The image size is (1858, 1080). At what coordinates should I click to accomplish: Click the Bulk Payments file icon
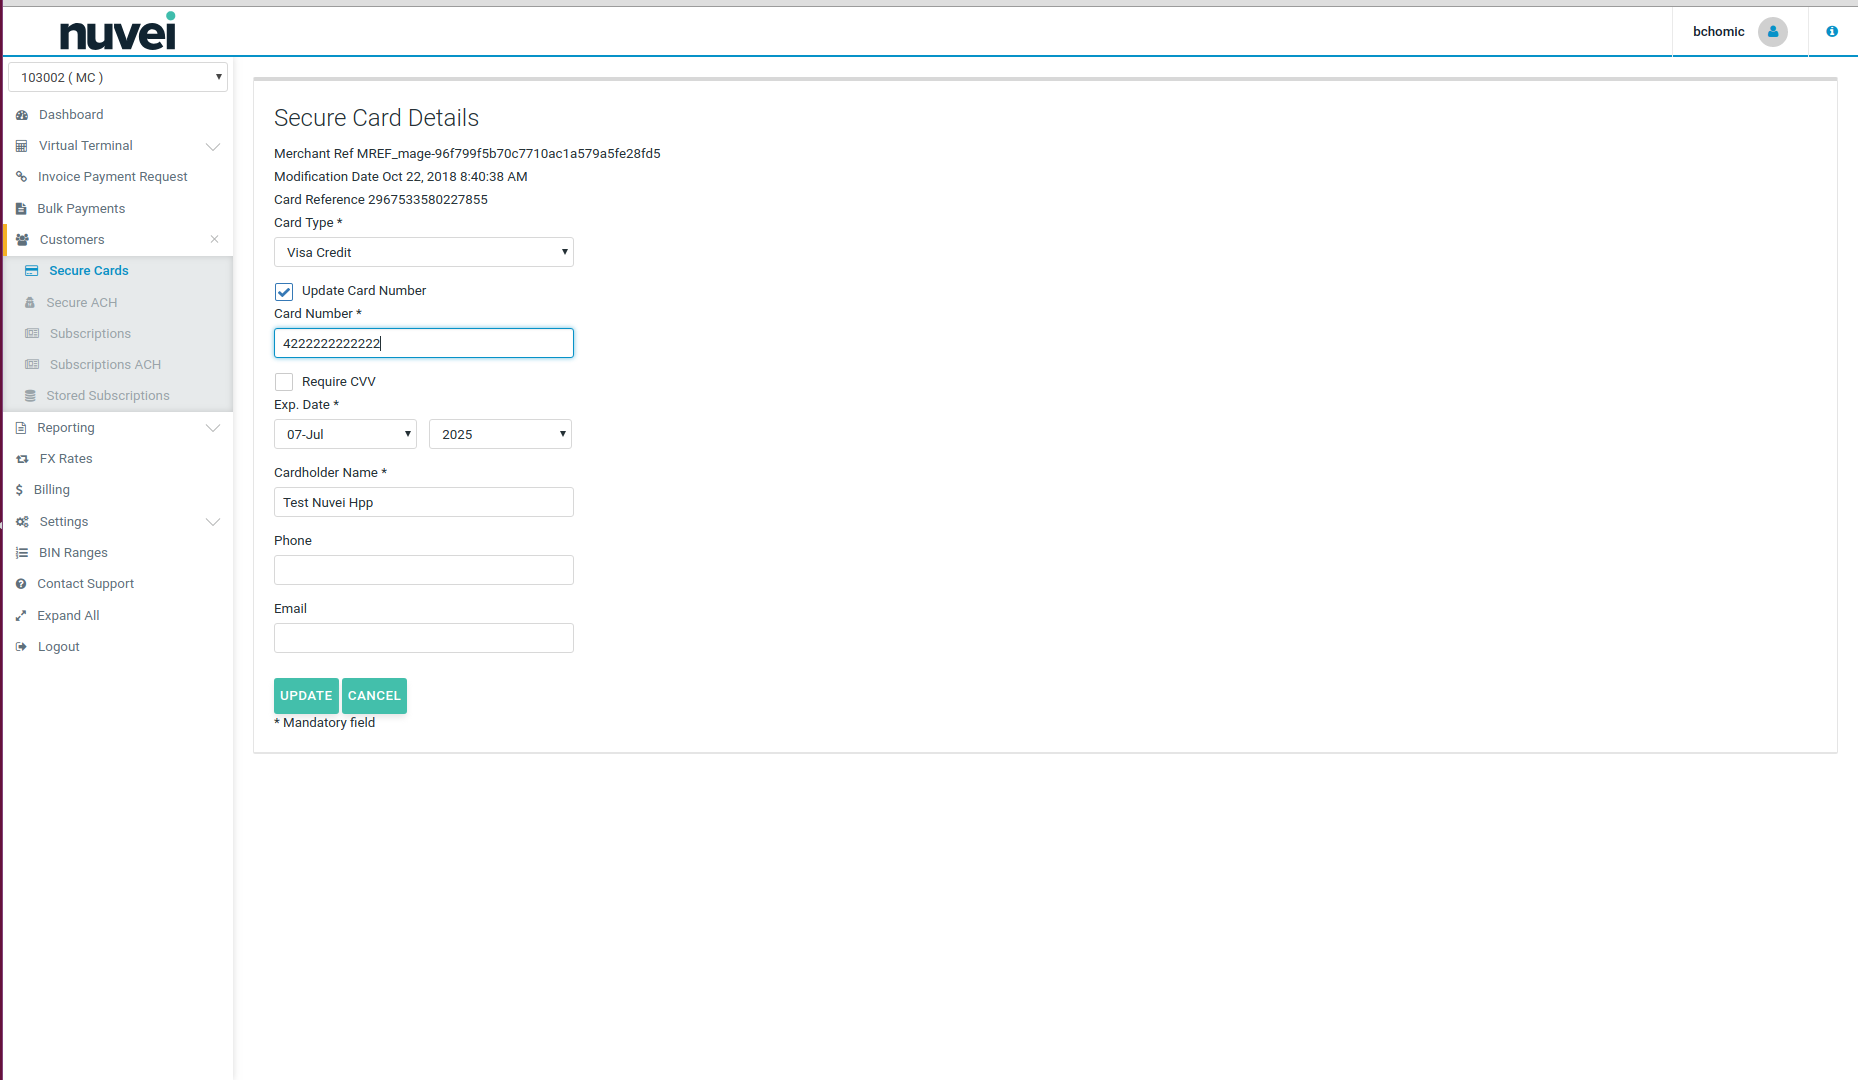coord(21,209)
